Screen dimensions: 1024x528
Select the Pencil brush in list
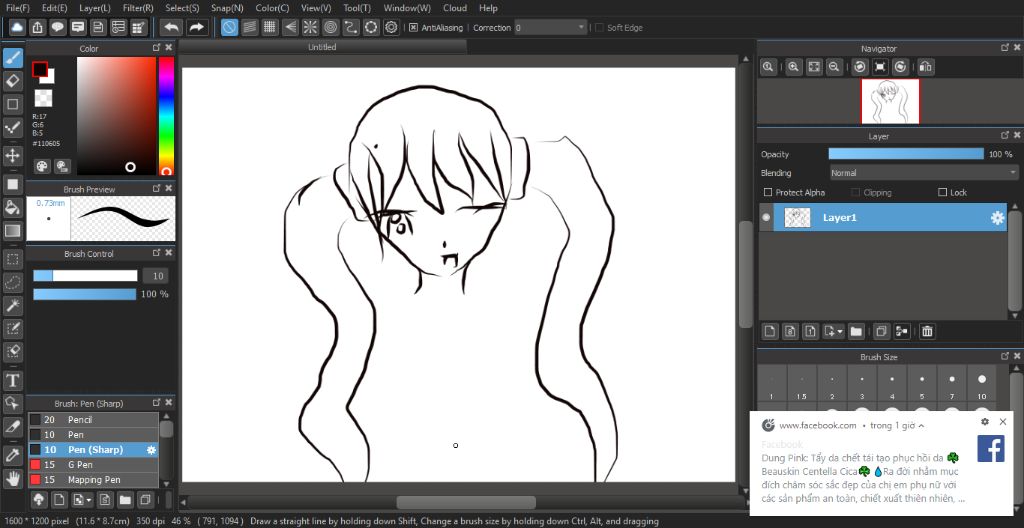click(93, 420)
